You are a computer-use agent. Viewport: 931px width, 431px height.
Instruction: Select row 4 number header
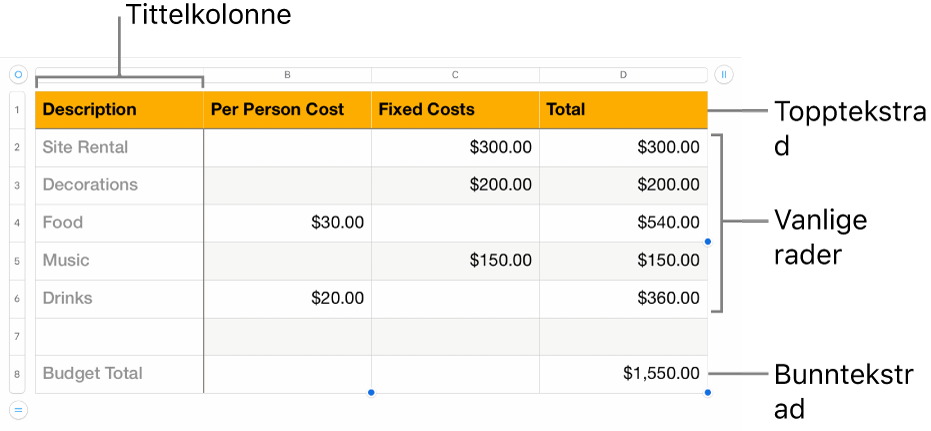pyautogui.click(x=18, y=223)
